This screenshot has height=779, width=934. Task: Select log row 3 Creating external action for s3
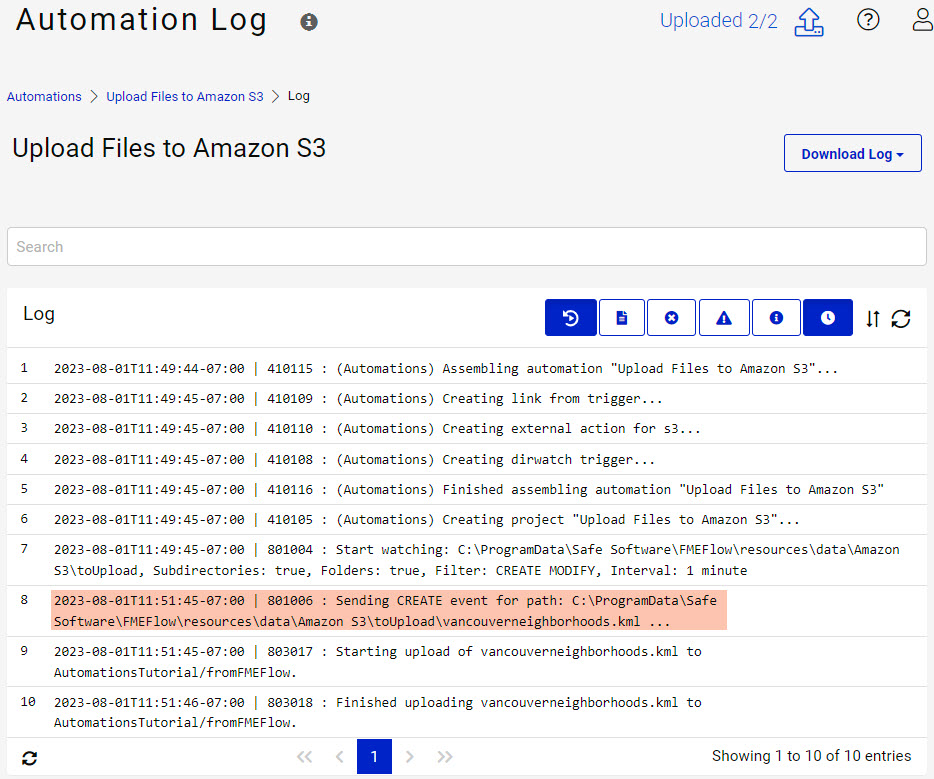click(x=466, y=429)
